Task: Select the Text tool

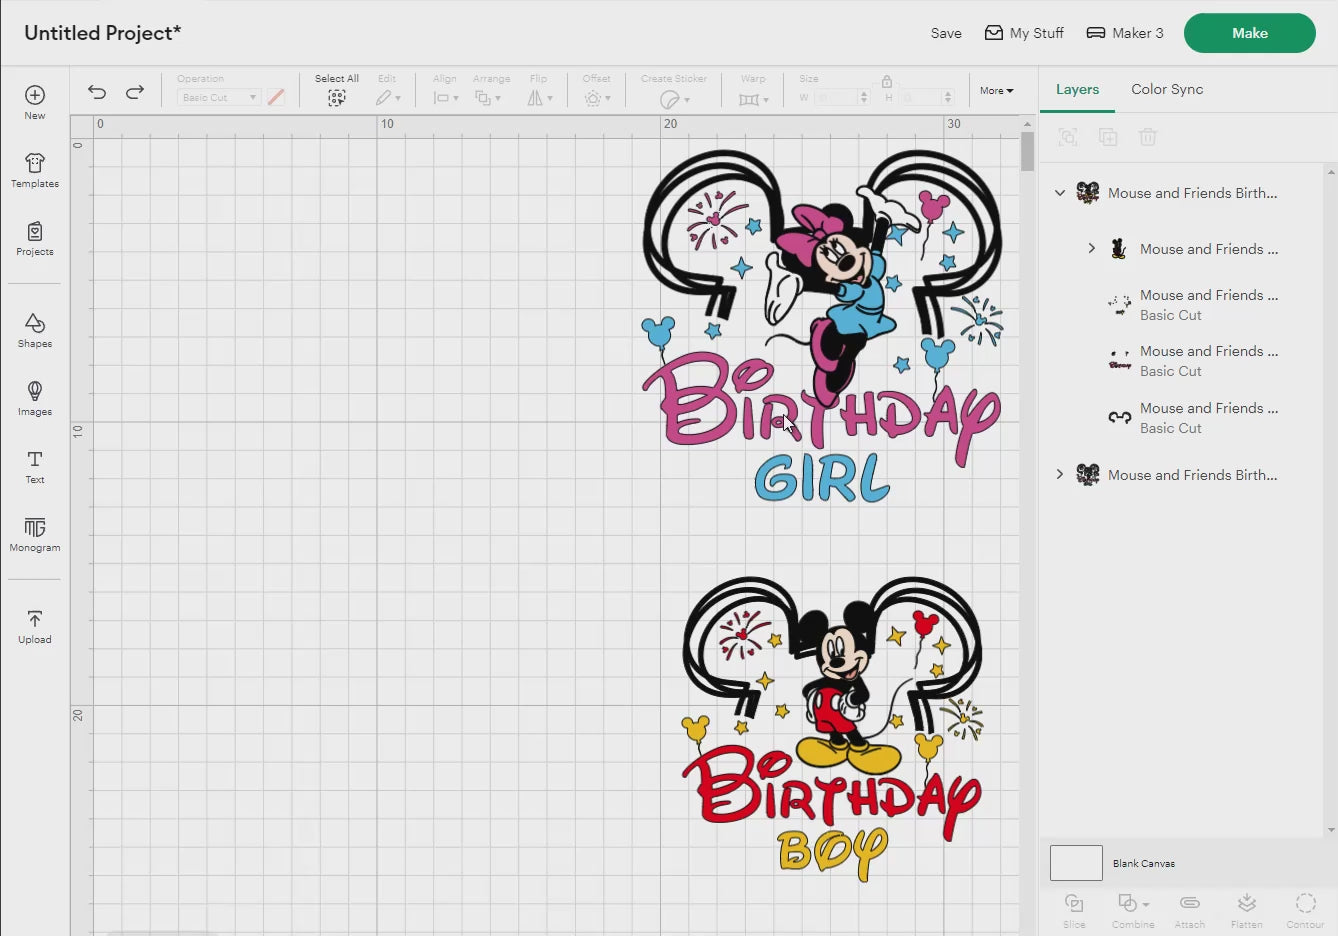Action: pyautogui.click(x=35, y=466)
